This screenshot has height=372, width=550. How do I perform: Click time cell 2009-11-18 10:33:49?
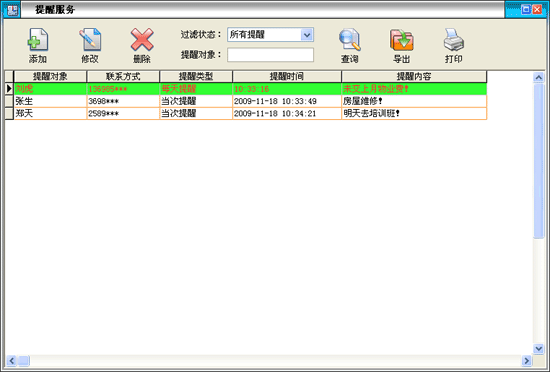click(x=287, y=101)
